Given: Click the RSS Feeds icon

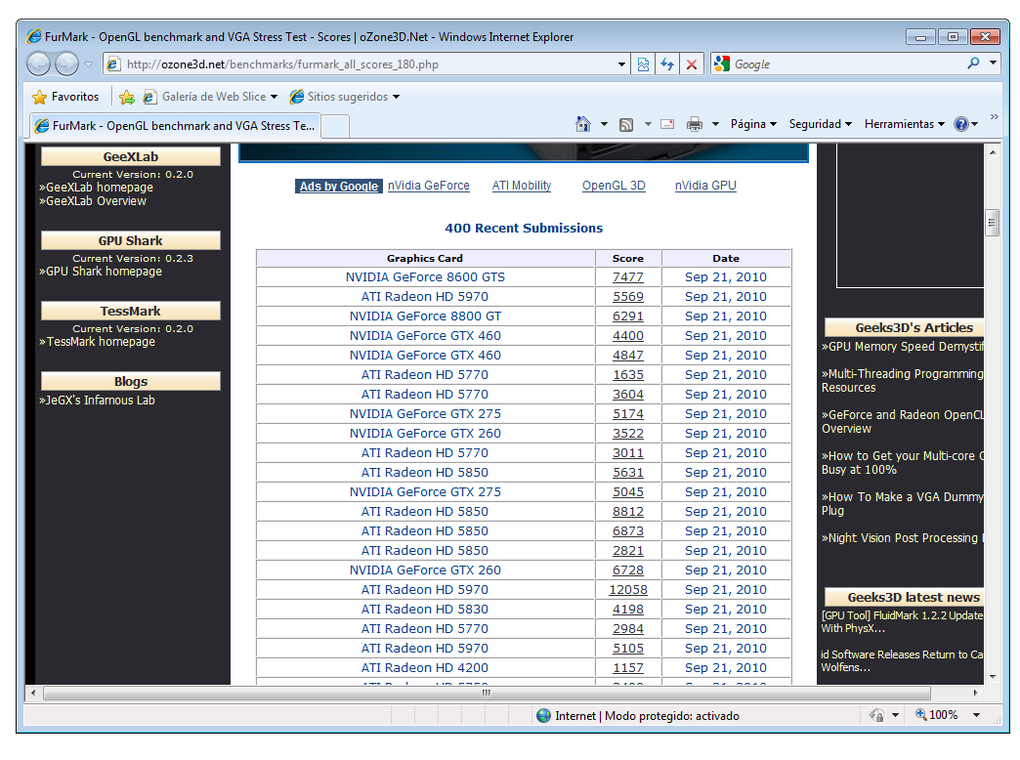Looking at the screenshot, I should 626,124.
